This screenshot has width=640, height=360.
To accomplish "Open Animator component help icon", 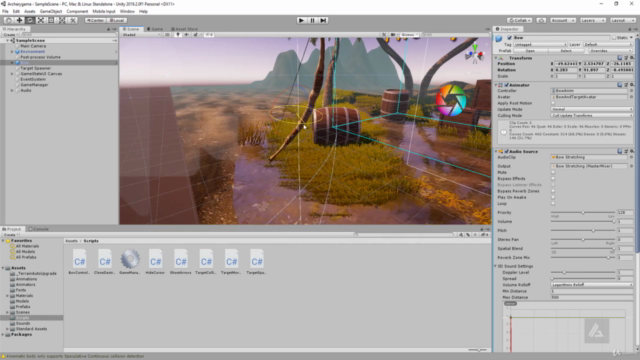I will pyautogui.click(x=620, y=85).
